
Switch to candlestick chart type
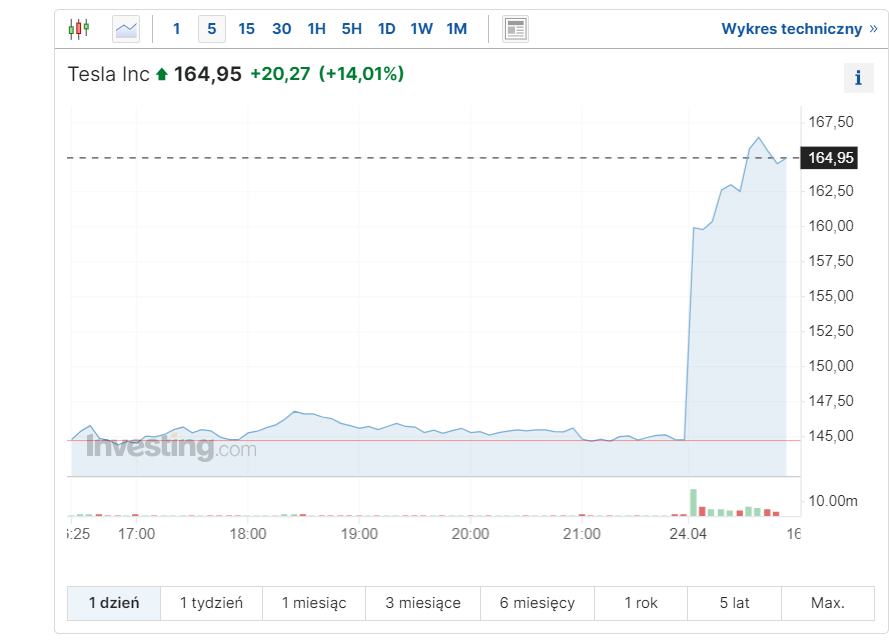tap(79, 28)
